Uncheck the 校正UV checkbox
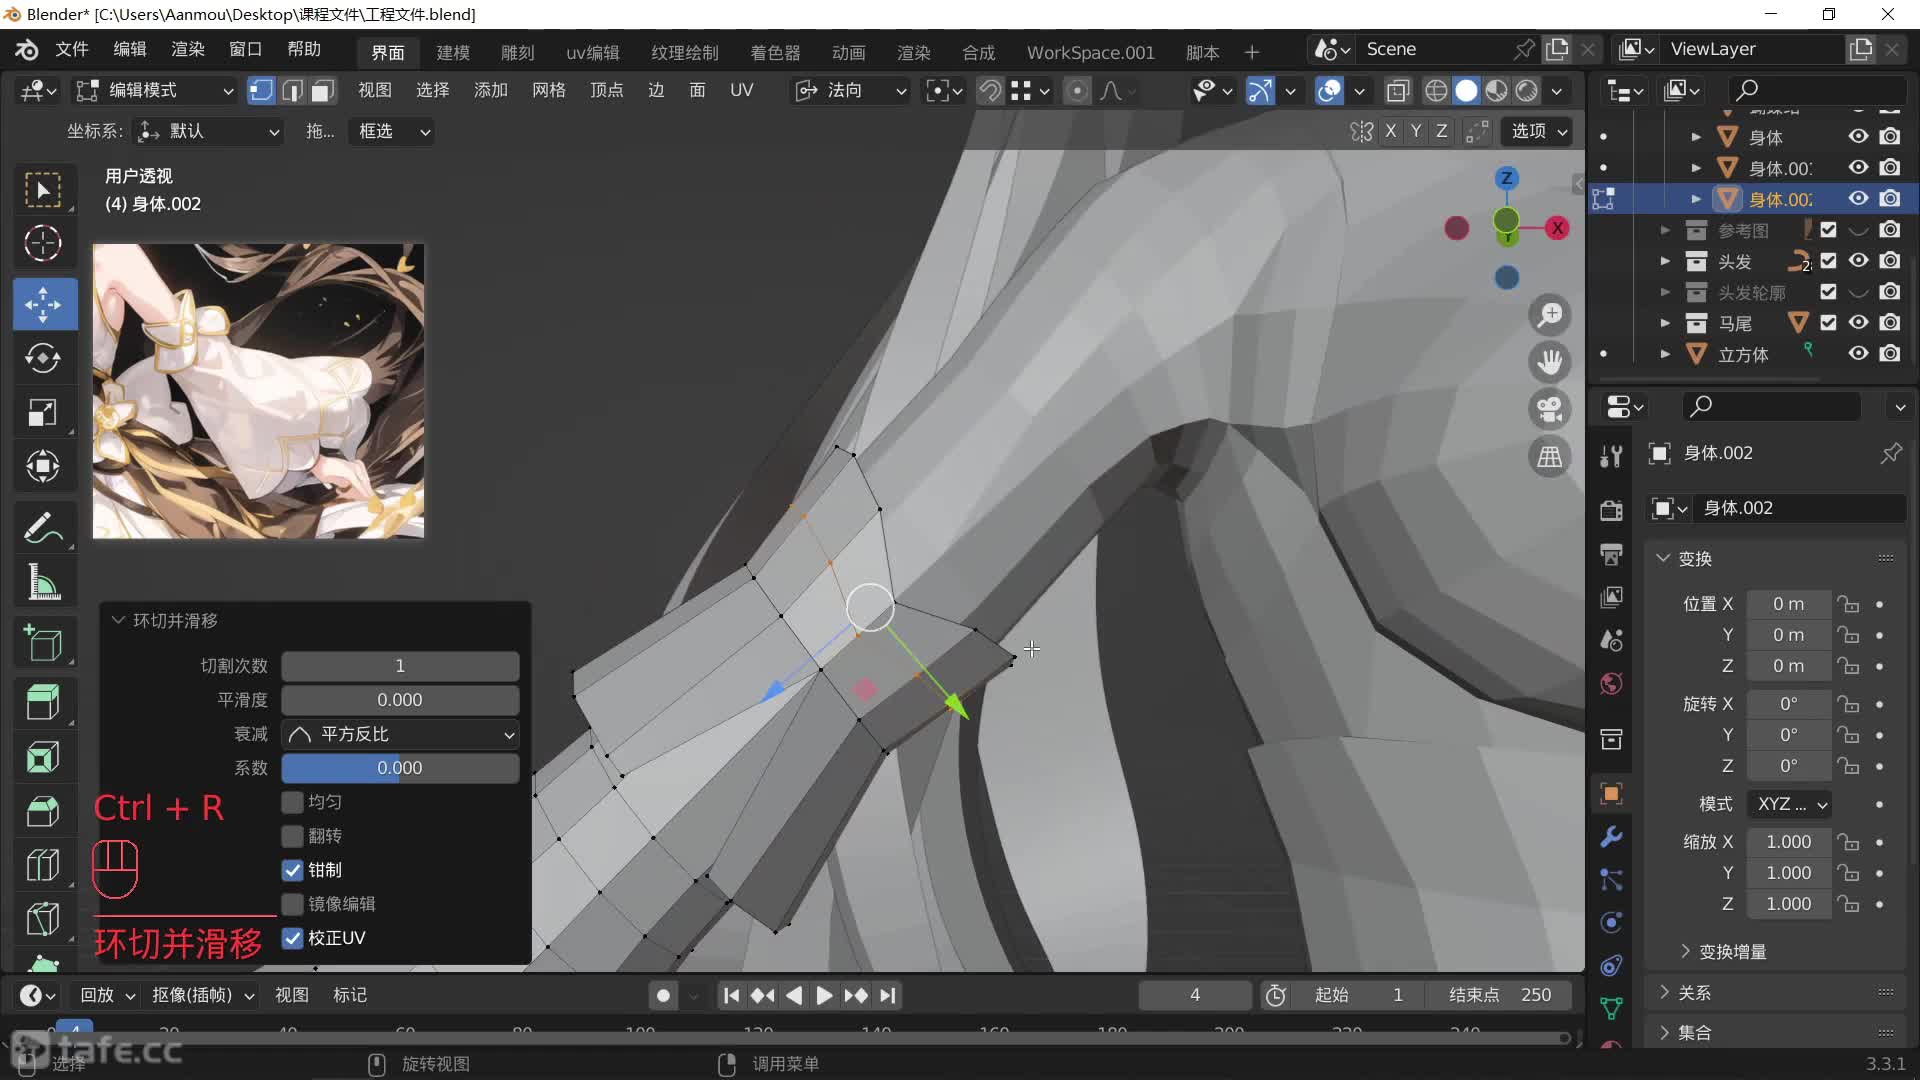Viewport: 1920px width, 1080px height. pos(292,938)
